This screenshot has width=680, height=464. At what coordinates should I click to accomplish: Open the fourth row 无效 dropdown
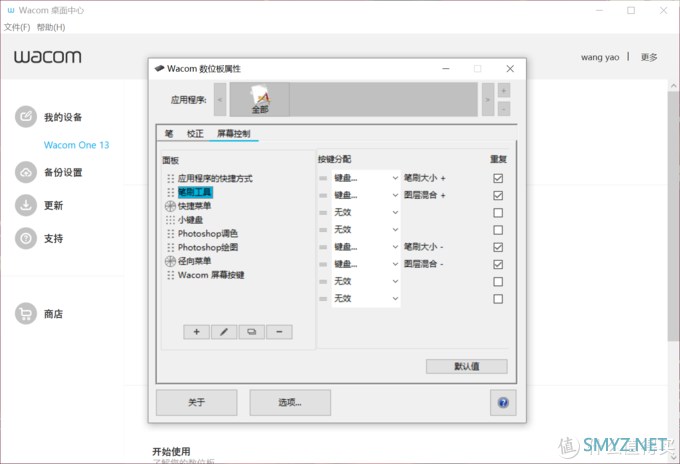click(366, 230)
